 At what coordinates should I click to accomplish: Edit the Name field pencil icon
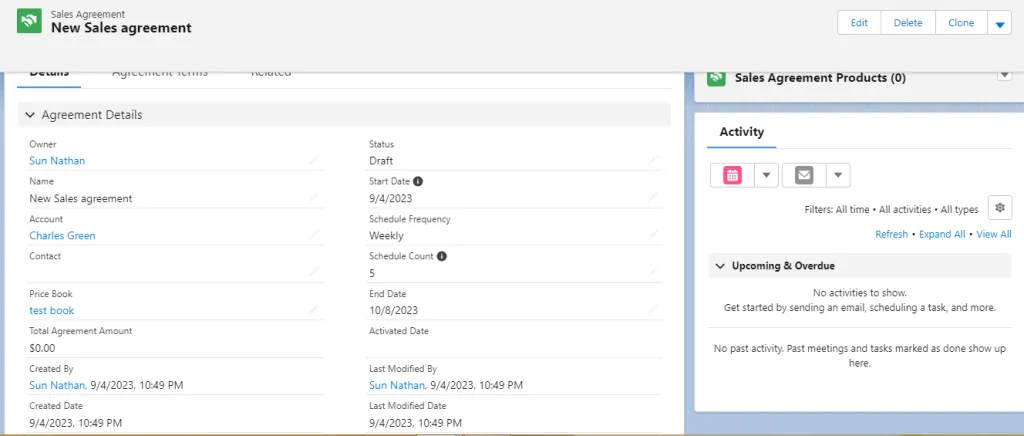point(313,197)
